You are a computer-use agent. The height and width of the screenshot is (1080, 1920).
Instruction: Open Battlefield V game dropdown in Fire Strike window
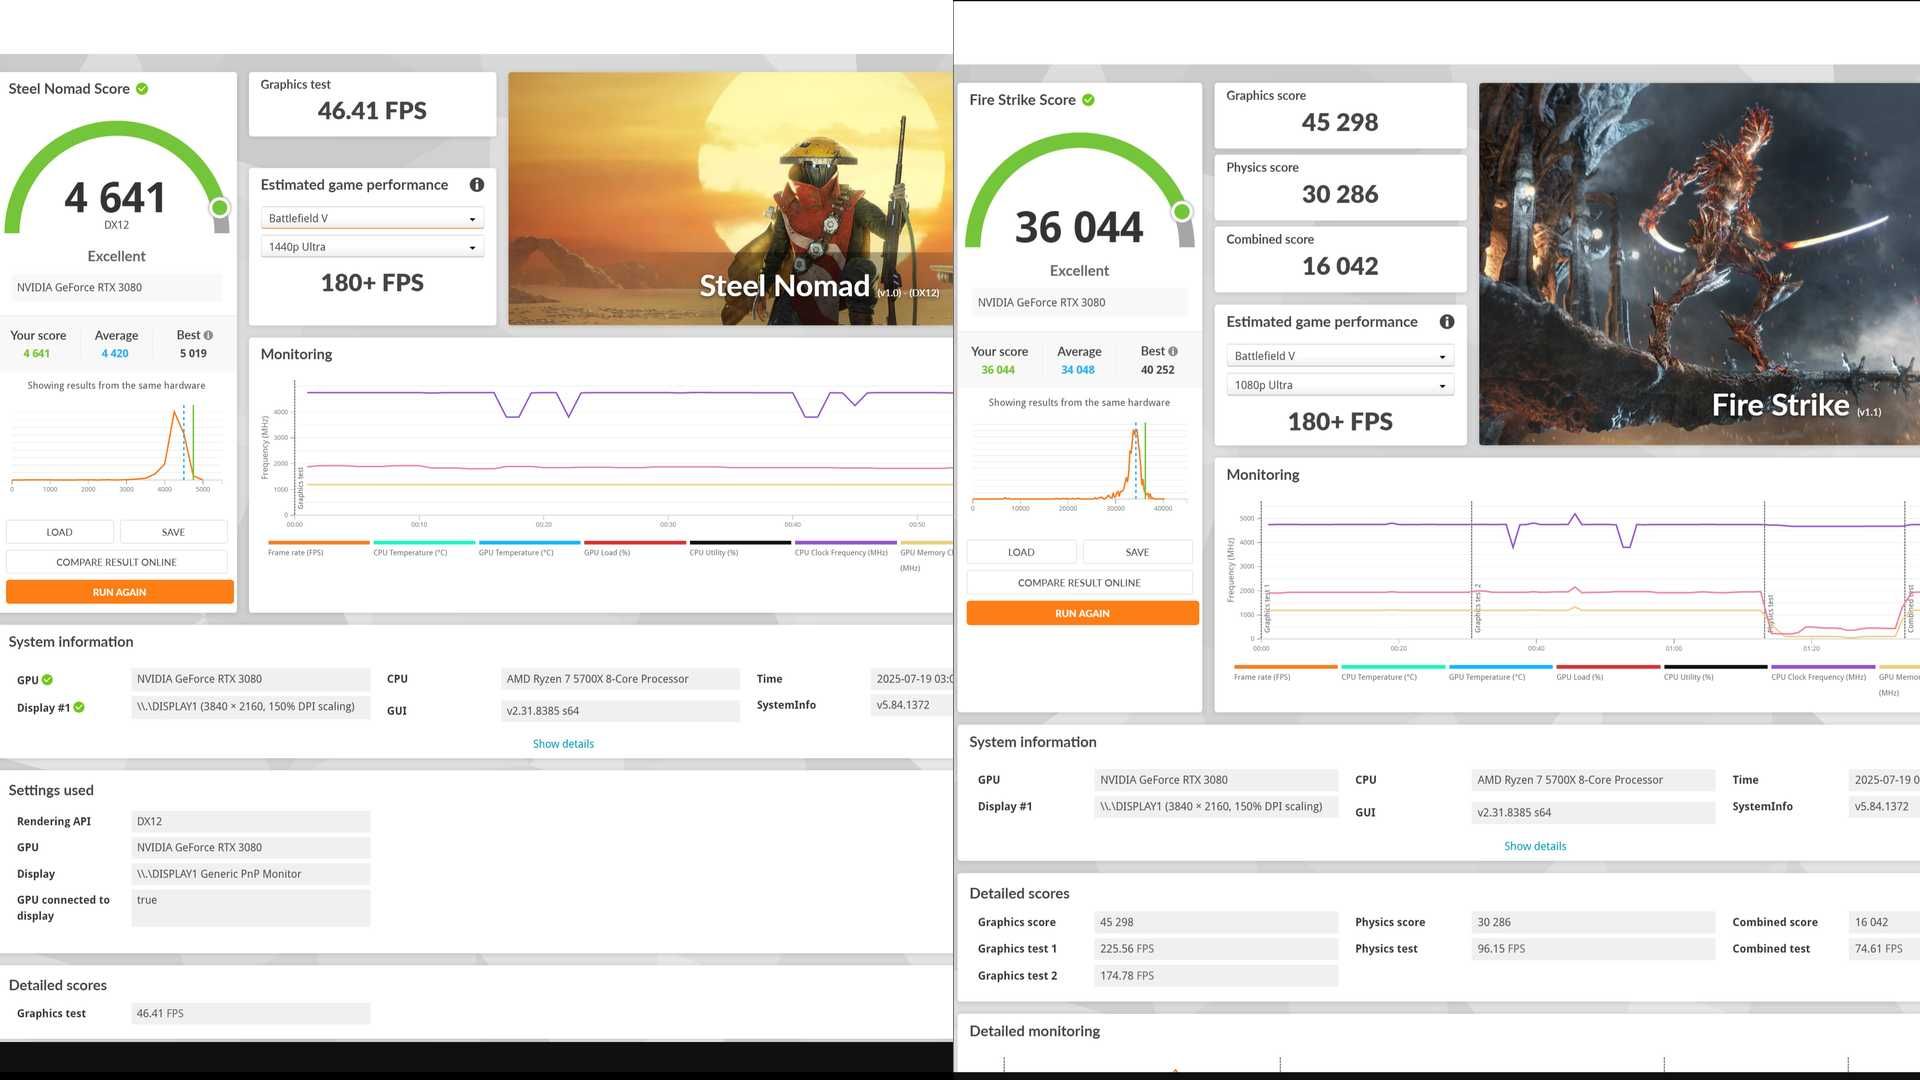1340,356
